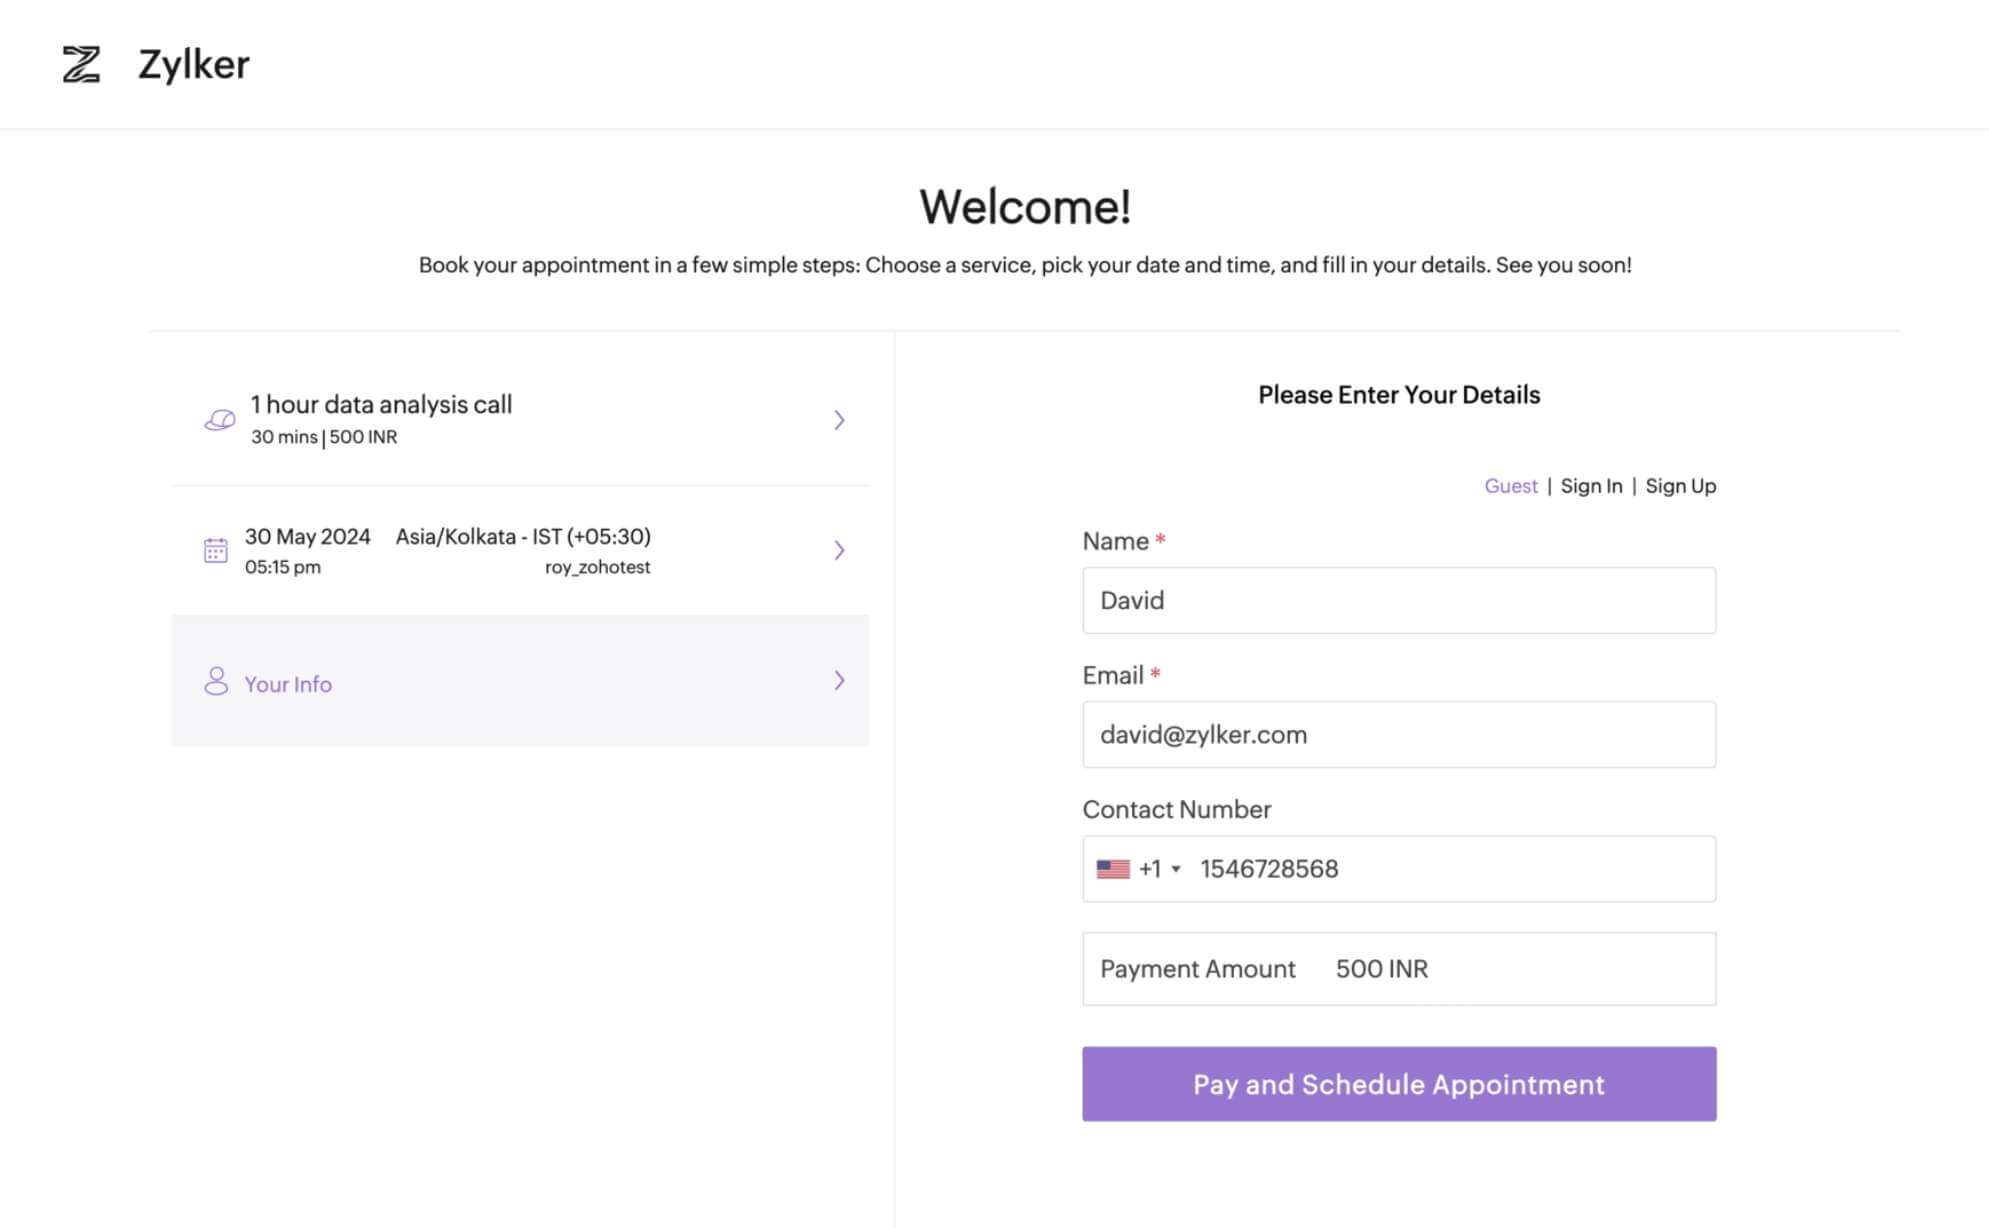Click the Name field containing David

[x=1398, y=600]
